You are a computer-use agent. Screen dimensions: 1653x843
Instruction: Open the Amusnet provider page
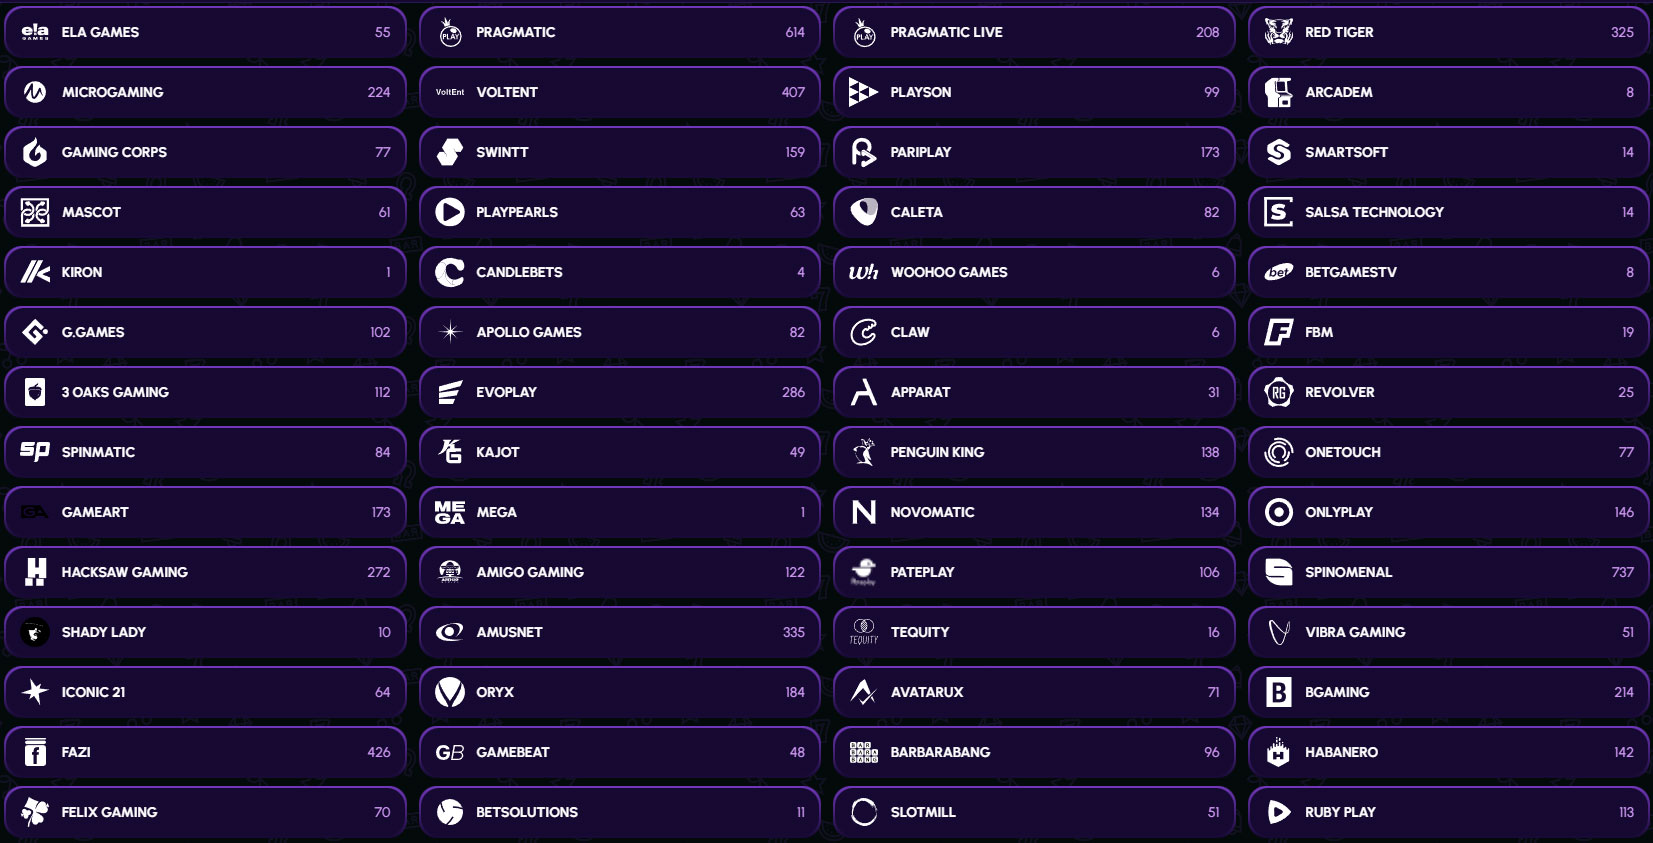click(620, 632)
